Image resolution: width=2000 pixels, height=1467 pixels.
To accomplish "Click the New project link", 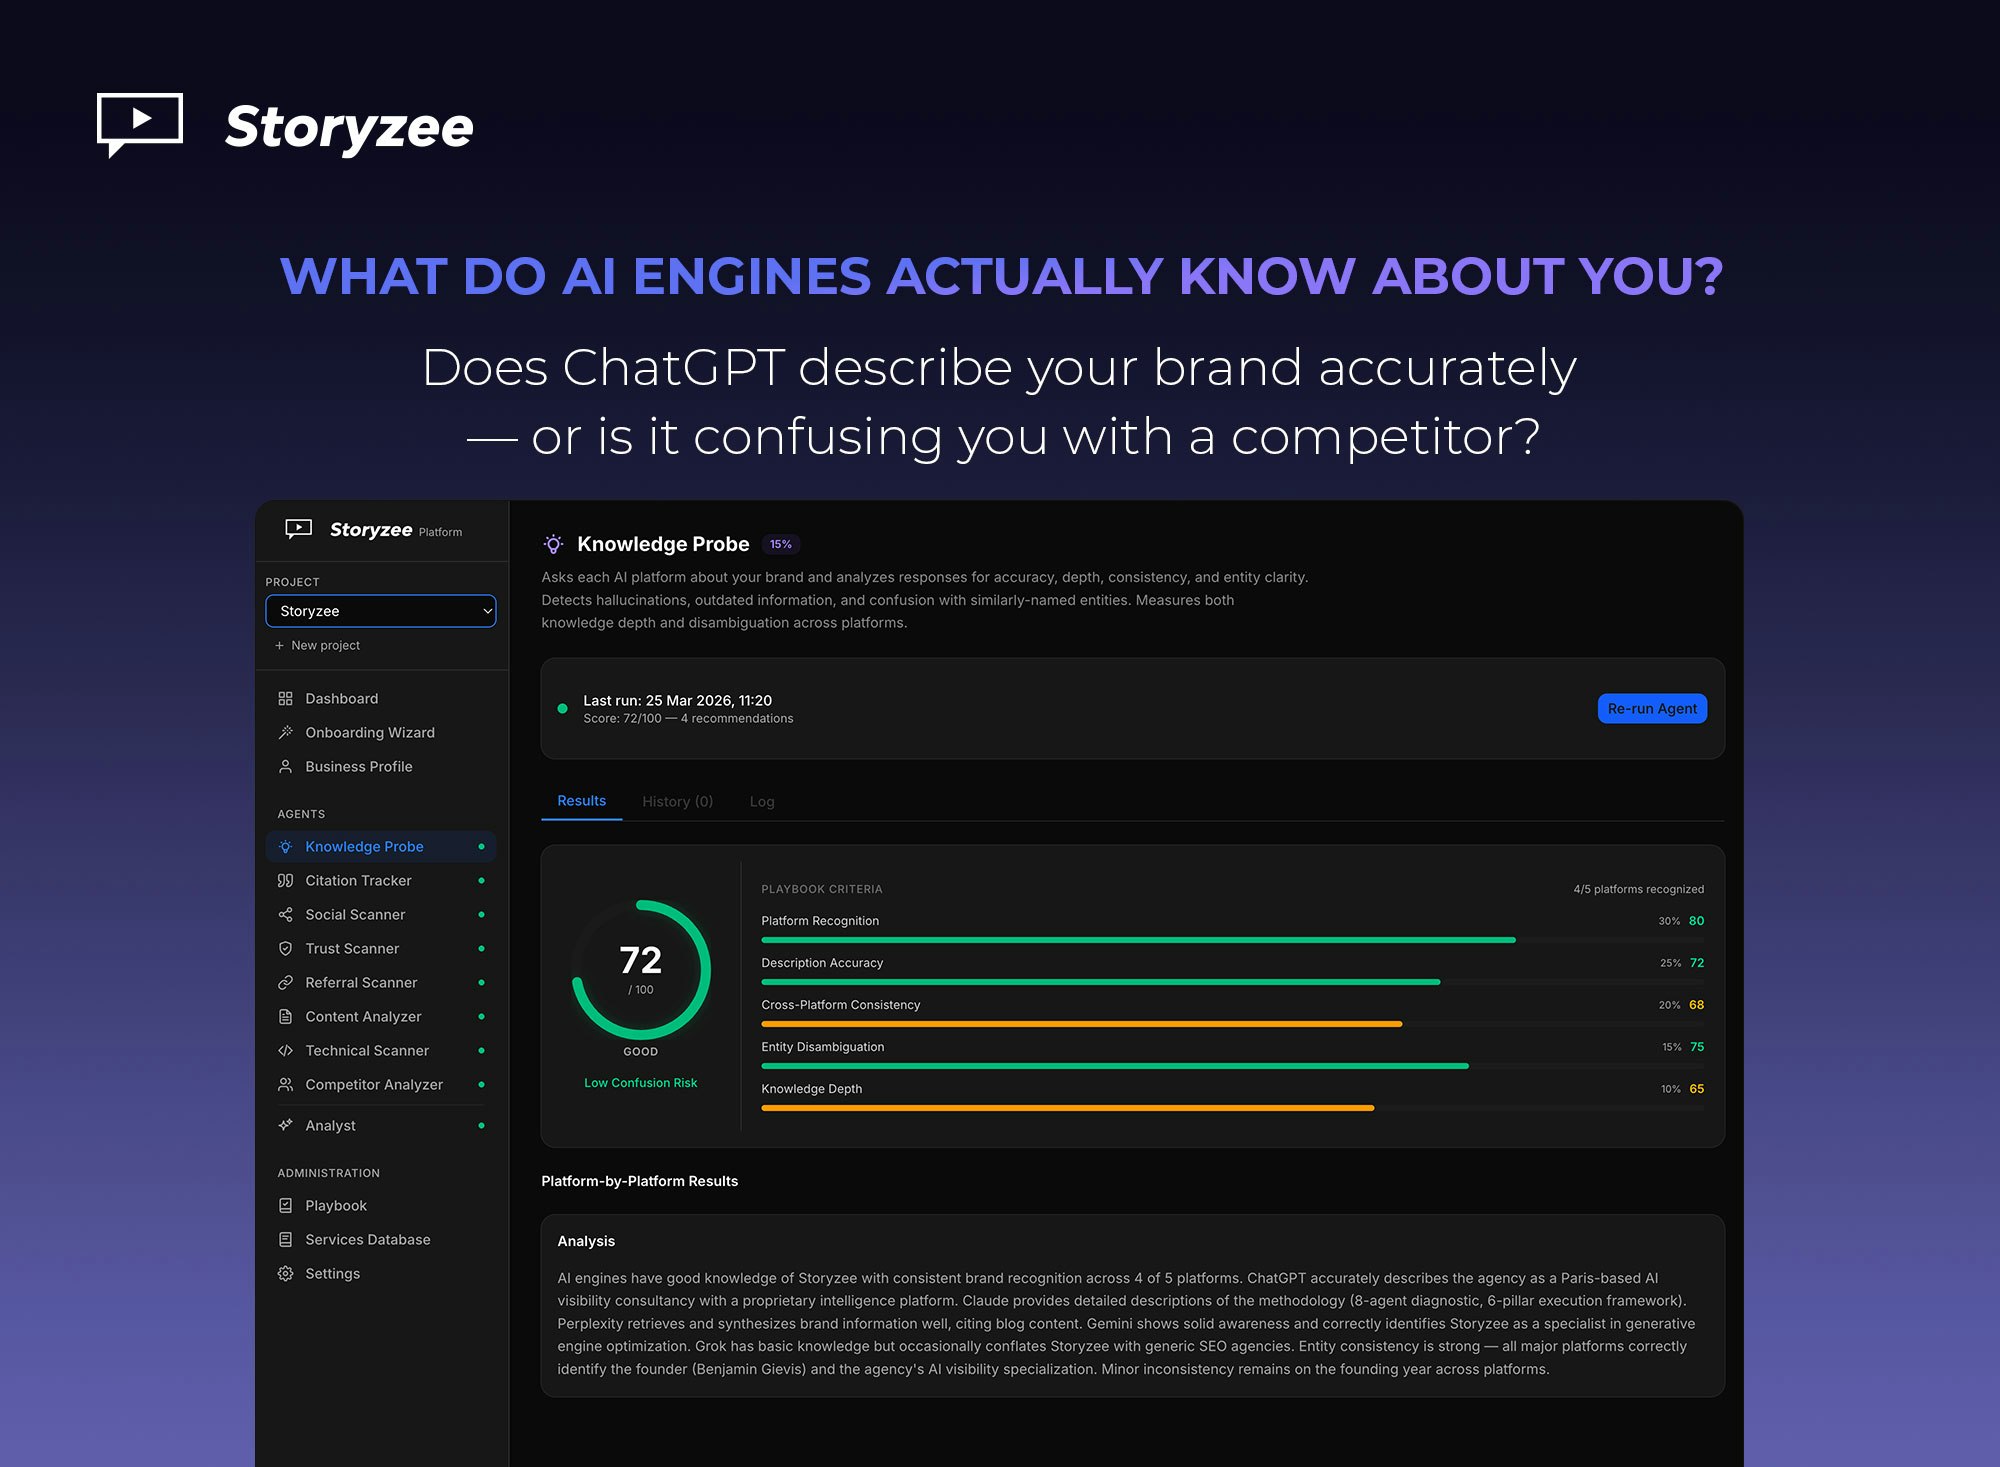I will pos(324,645).
